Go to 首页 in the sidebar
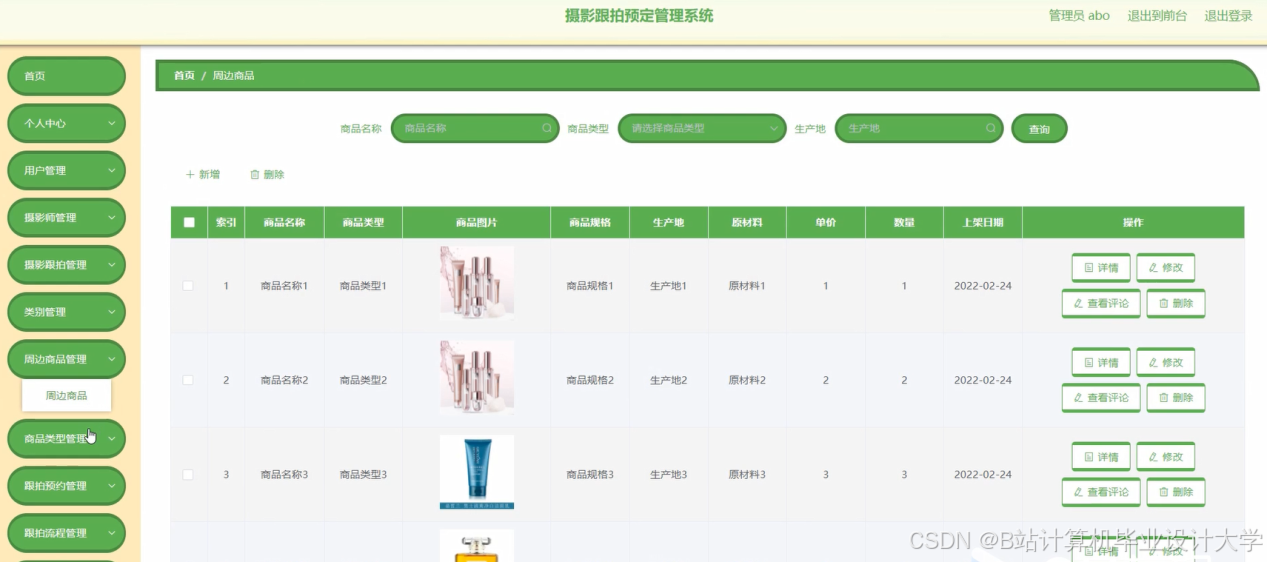The height and width of the screenshot is (562, 1267). [x=67, y=76]
